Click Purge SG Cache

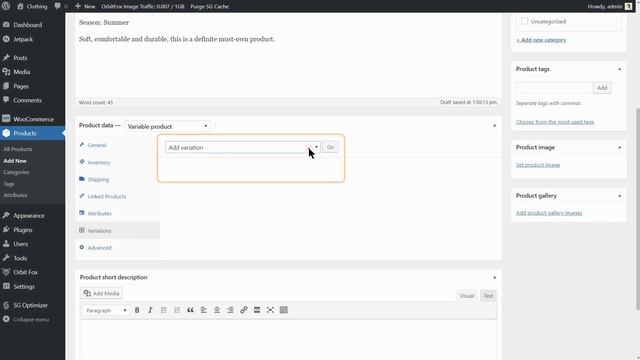pyautogui.click(x=209, y=6)
